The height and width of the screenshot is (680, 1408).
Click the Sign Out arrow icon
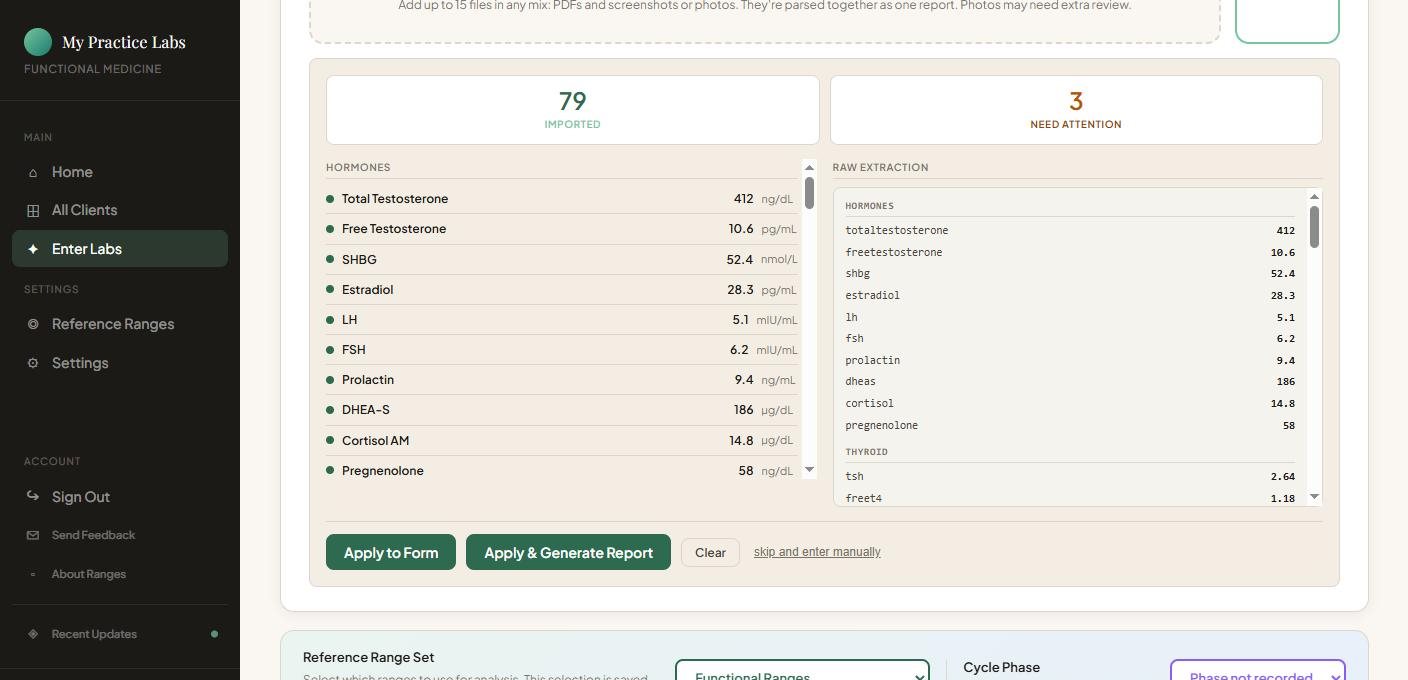click(x=33, y=497)
